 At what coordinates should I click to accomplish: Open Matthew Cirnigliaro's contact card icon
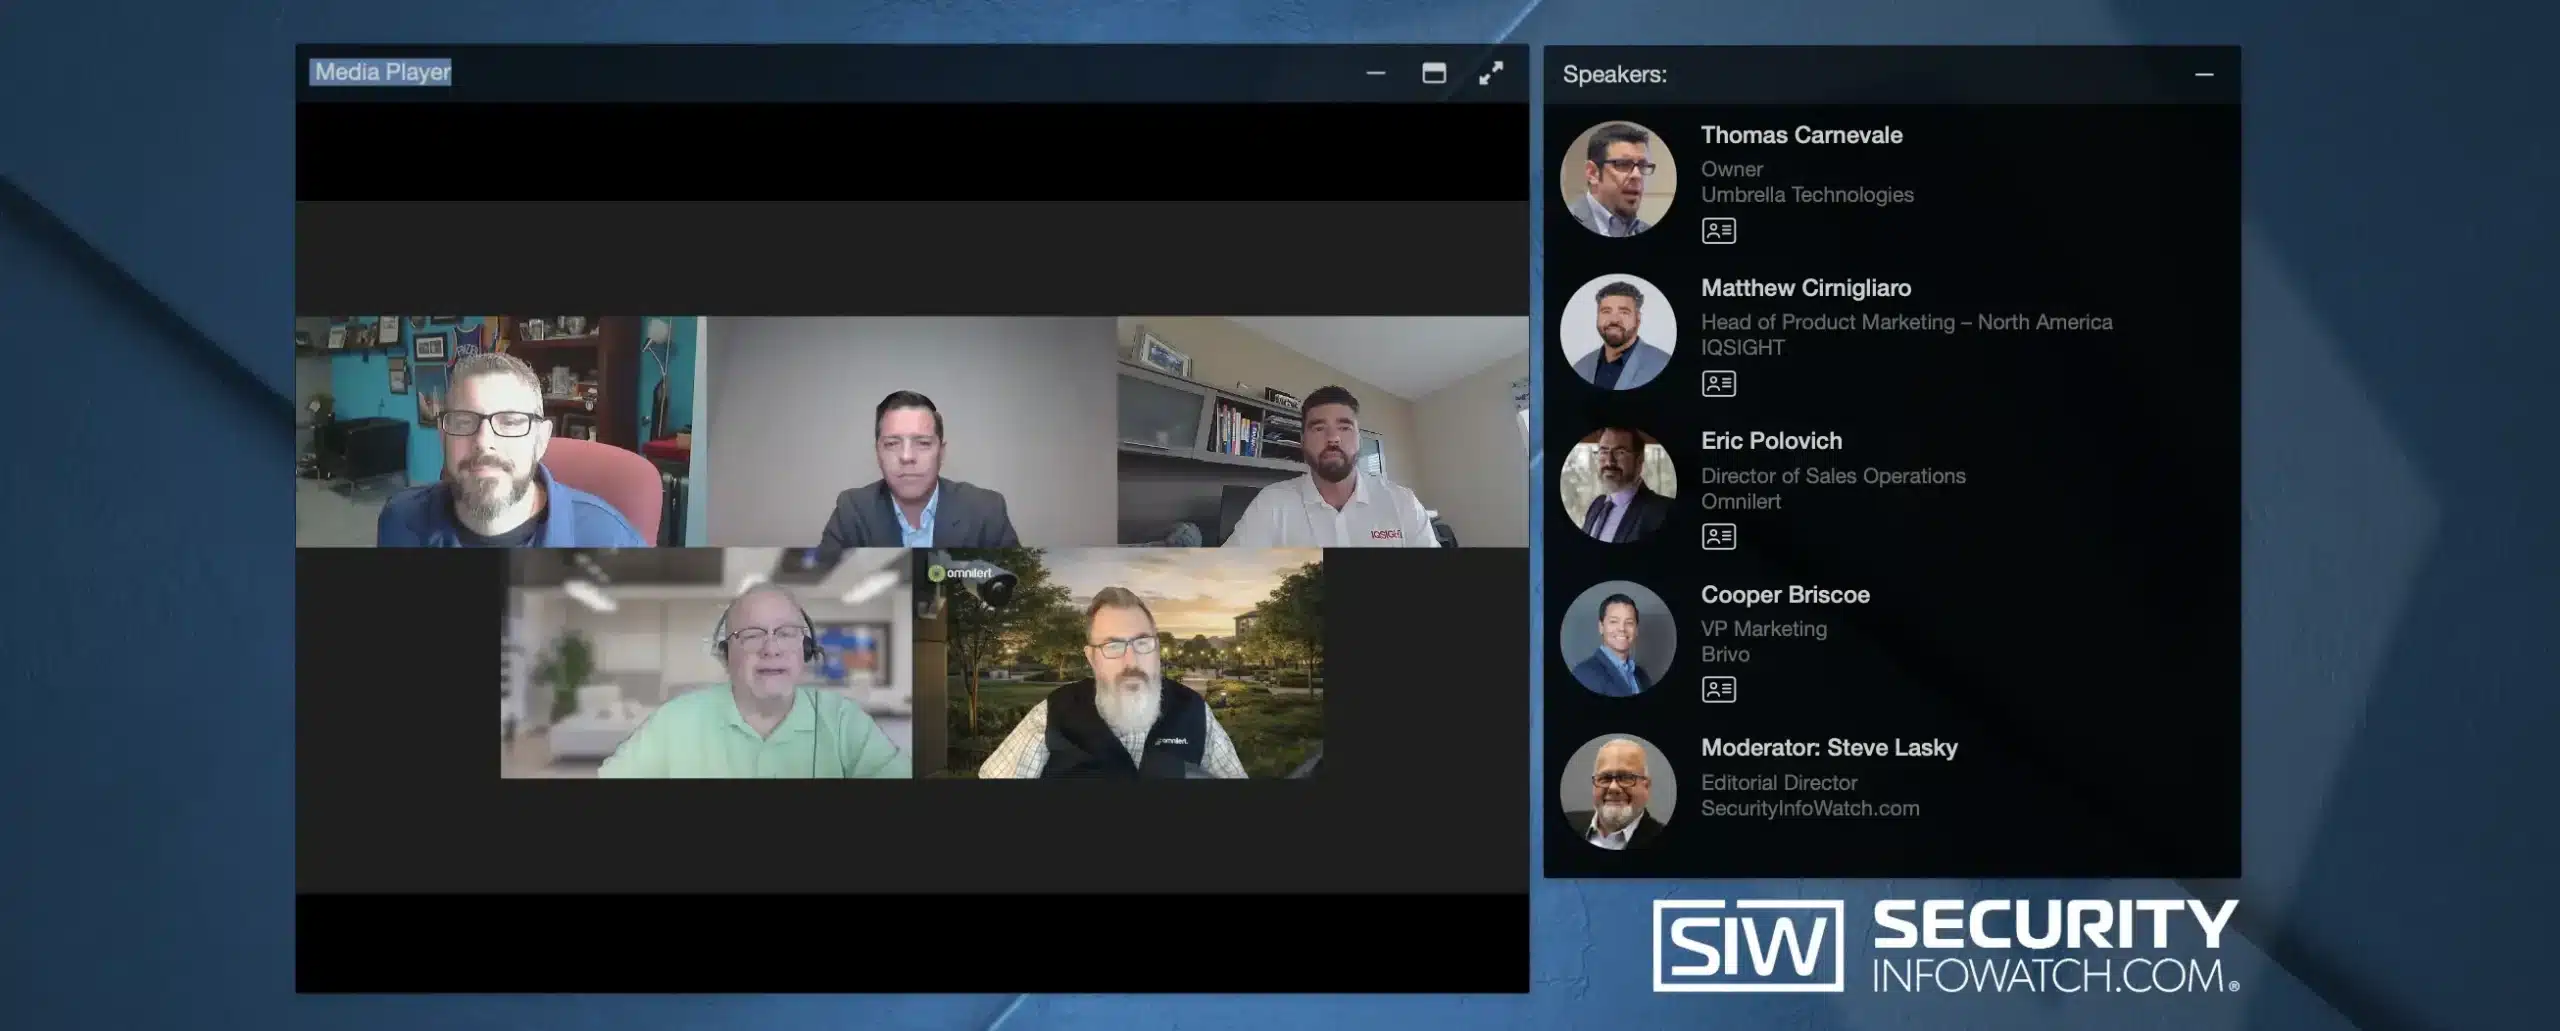pyautogui.click(x=1718, y=384)
